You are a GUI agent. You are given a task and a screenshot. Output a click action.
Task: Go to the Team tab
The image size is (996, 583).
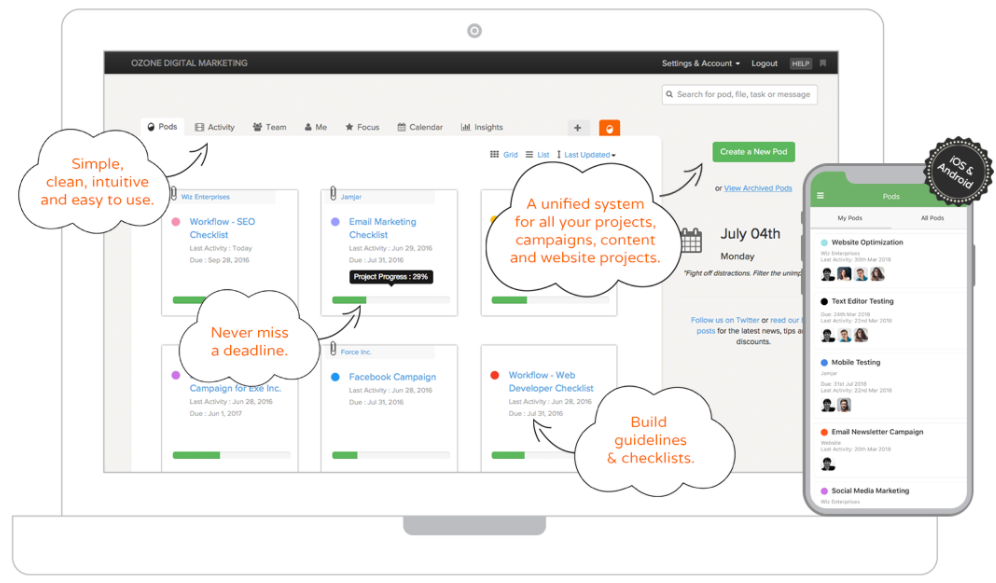click(269, 127)
